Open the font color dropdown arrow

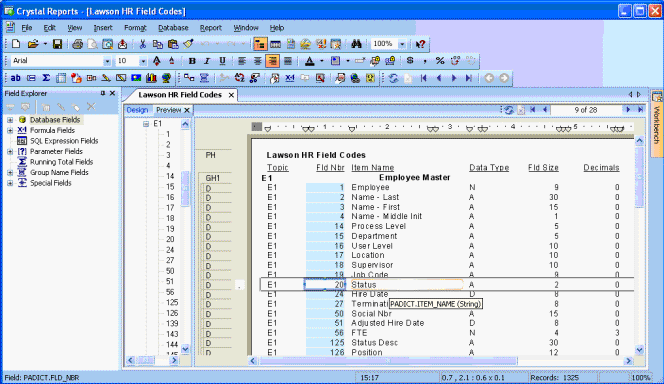coord(322,61)
